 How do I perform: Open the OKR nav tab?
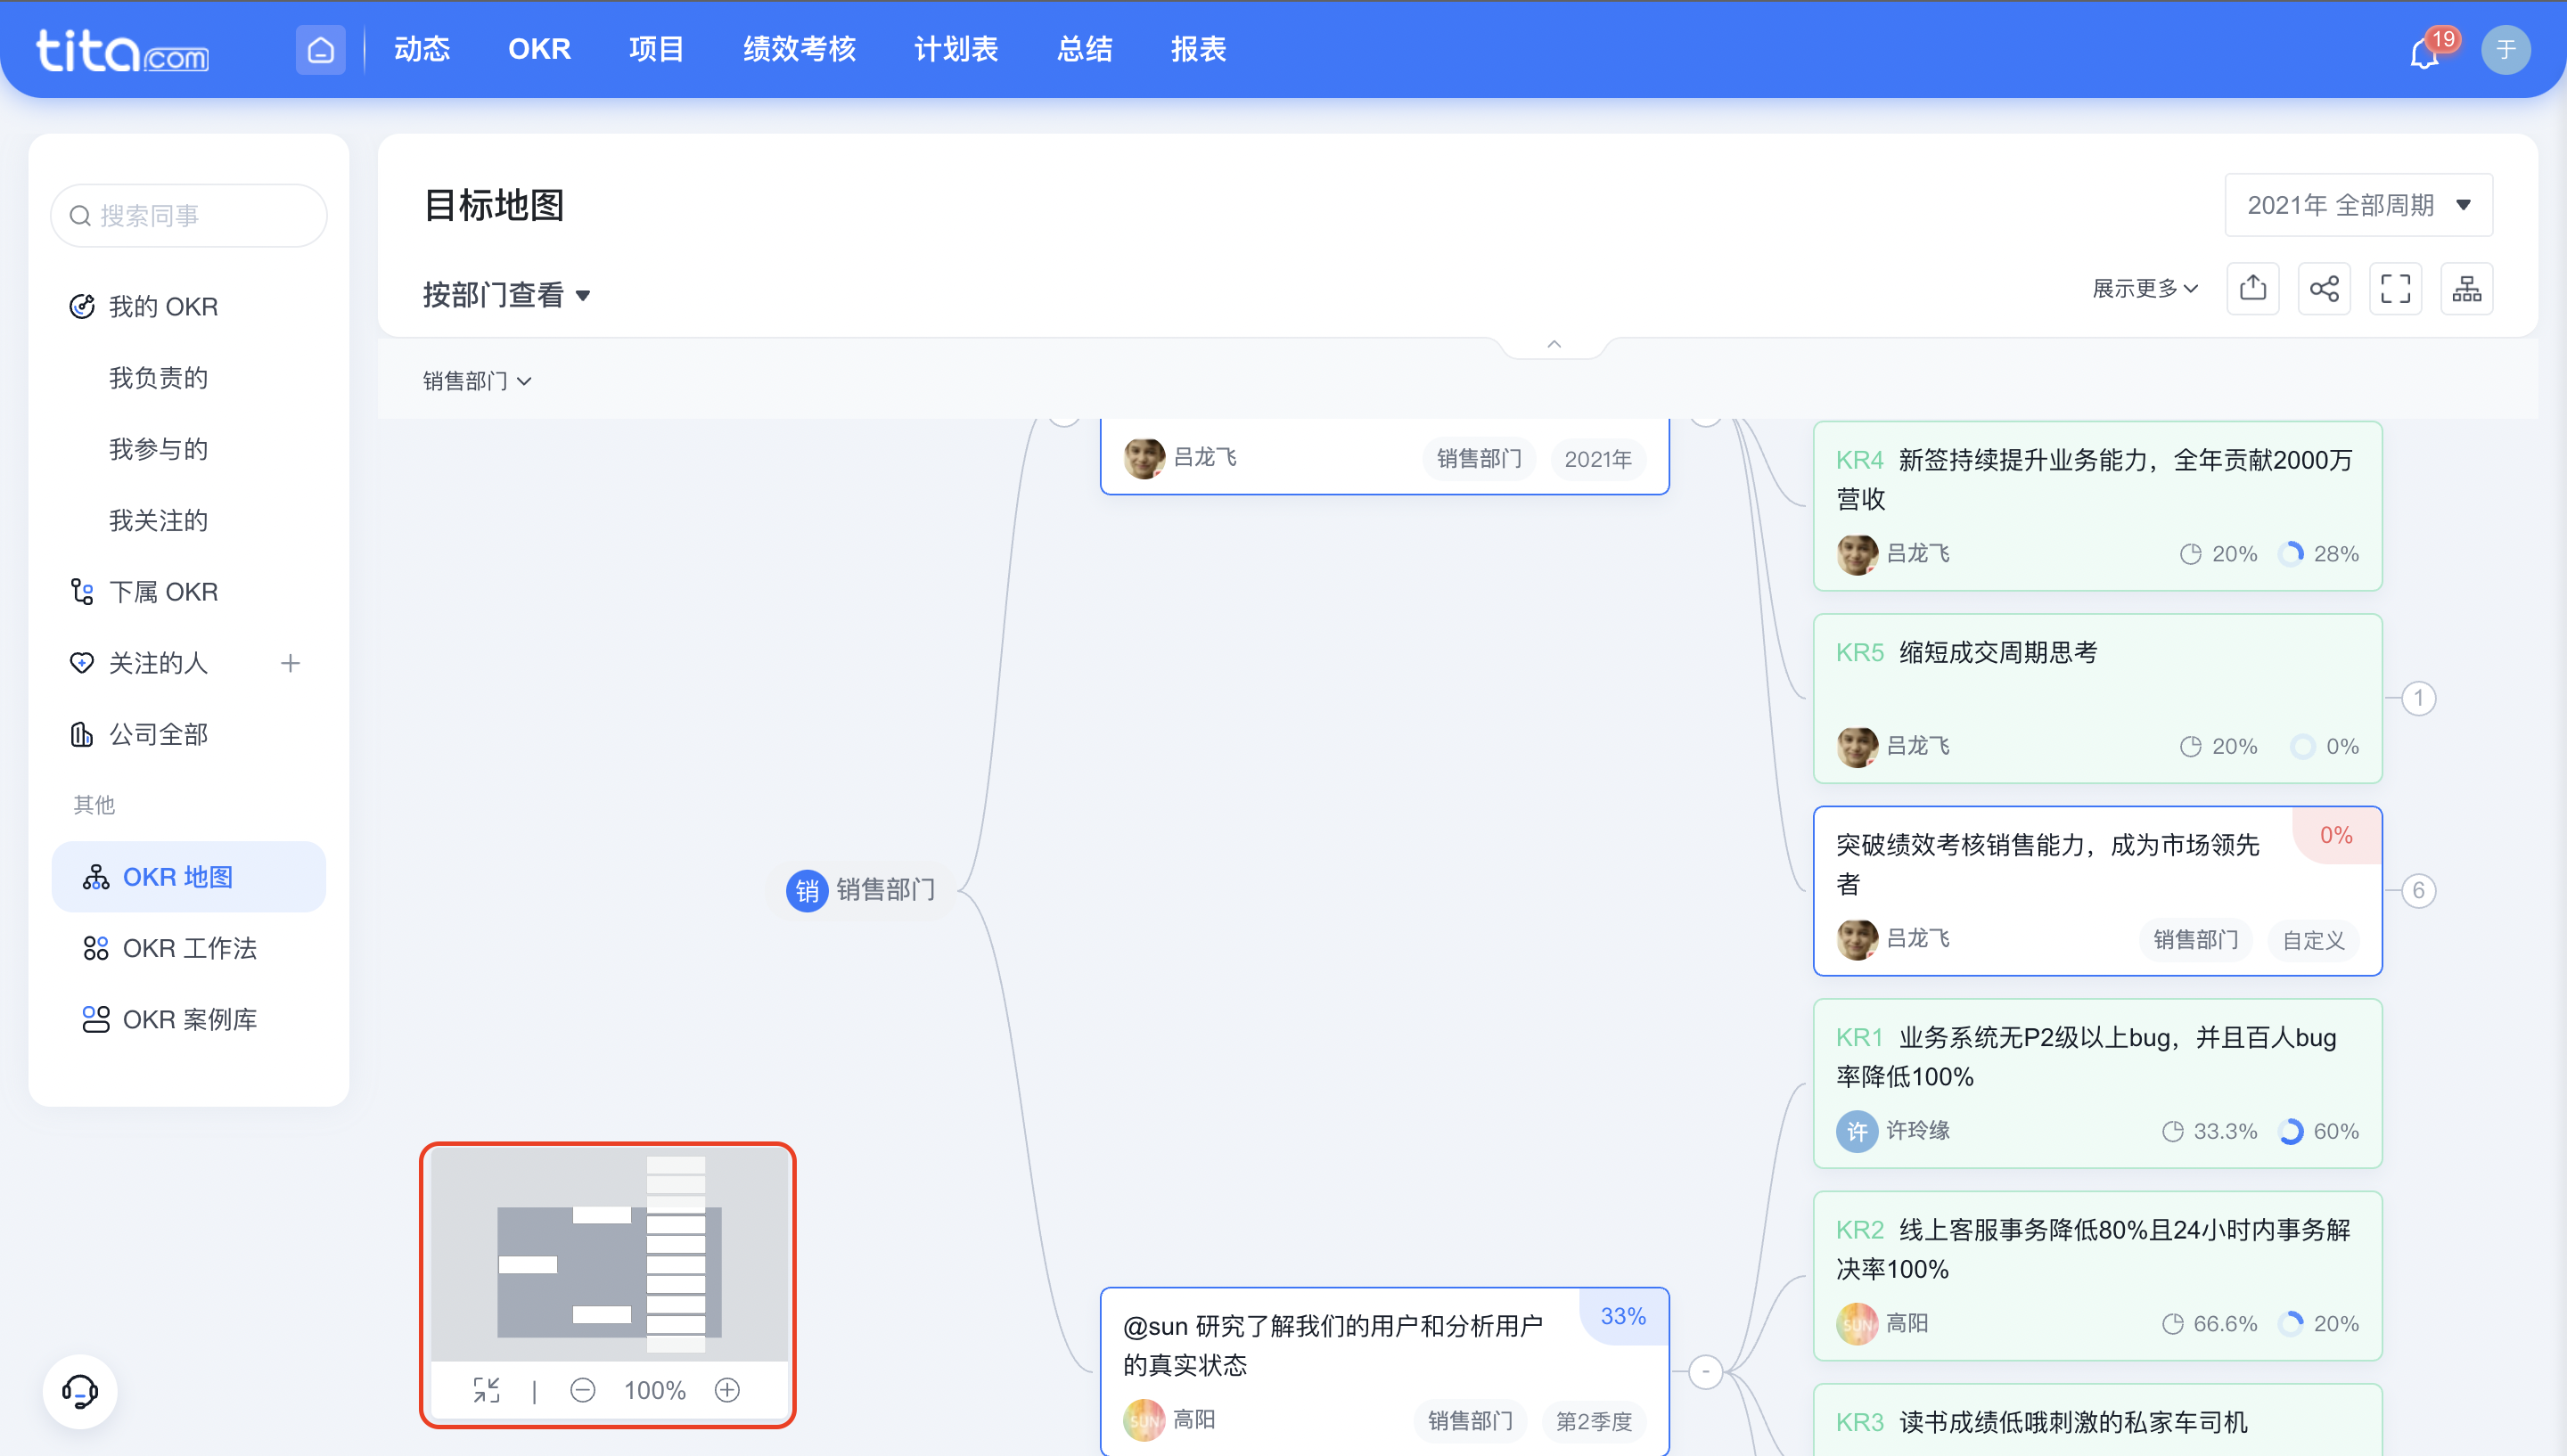539,49
